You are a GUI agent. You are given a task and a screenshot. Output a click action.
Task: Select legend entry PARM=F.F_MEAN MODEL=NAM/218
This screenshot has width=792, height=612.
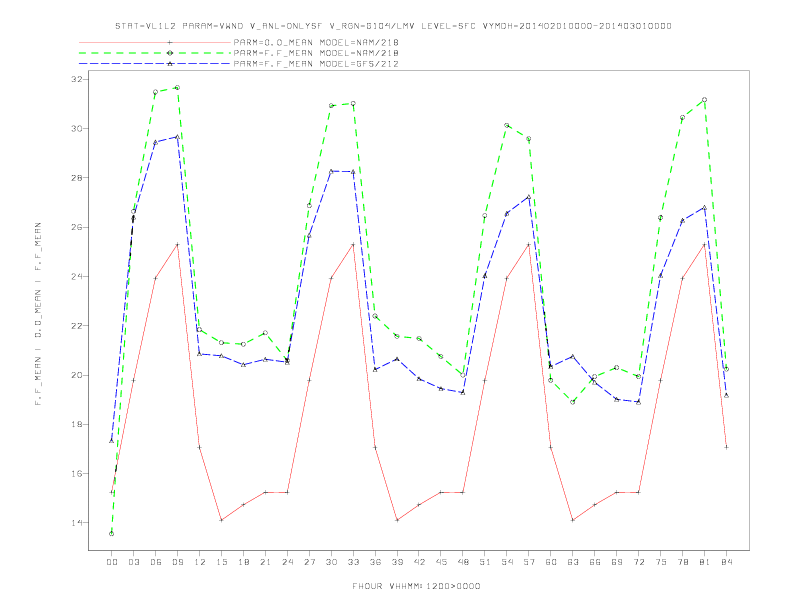tap(316, 53)
